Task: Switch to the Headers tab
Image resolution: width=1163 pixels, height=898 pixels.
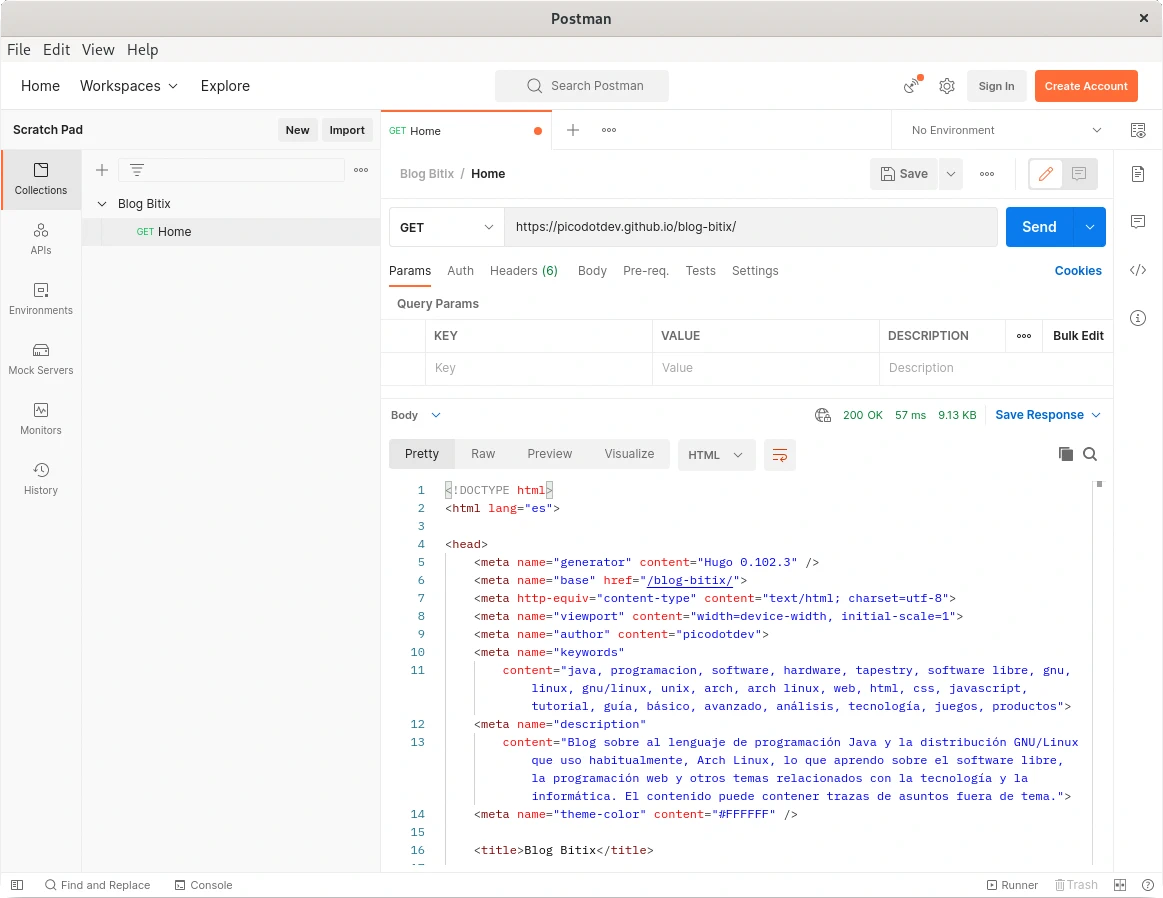Action: pos(523,271)
